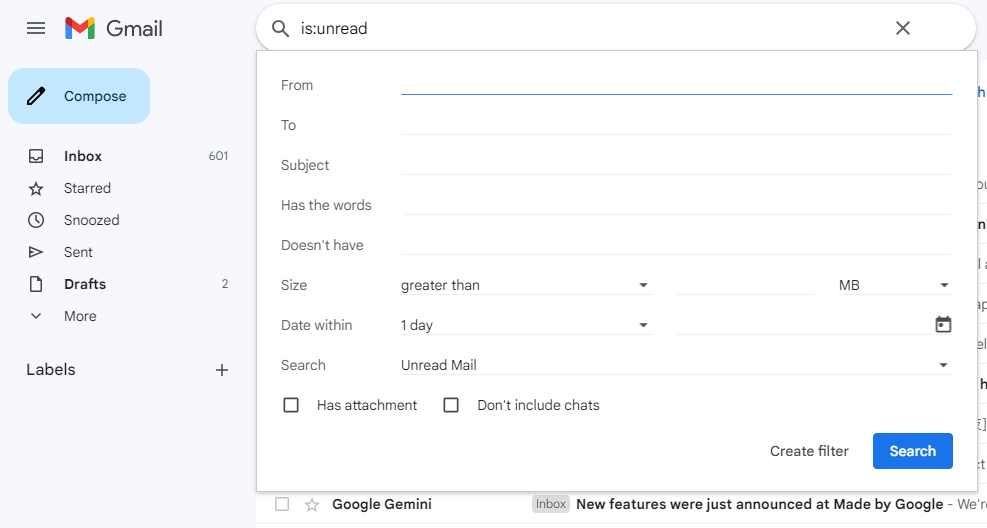Image resolution: width=987 pixels, height=528 pixels.
Task: Open the MB size unit dropdown
Action: pyautogui.click(x=895, y=285)
